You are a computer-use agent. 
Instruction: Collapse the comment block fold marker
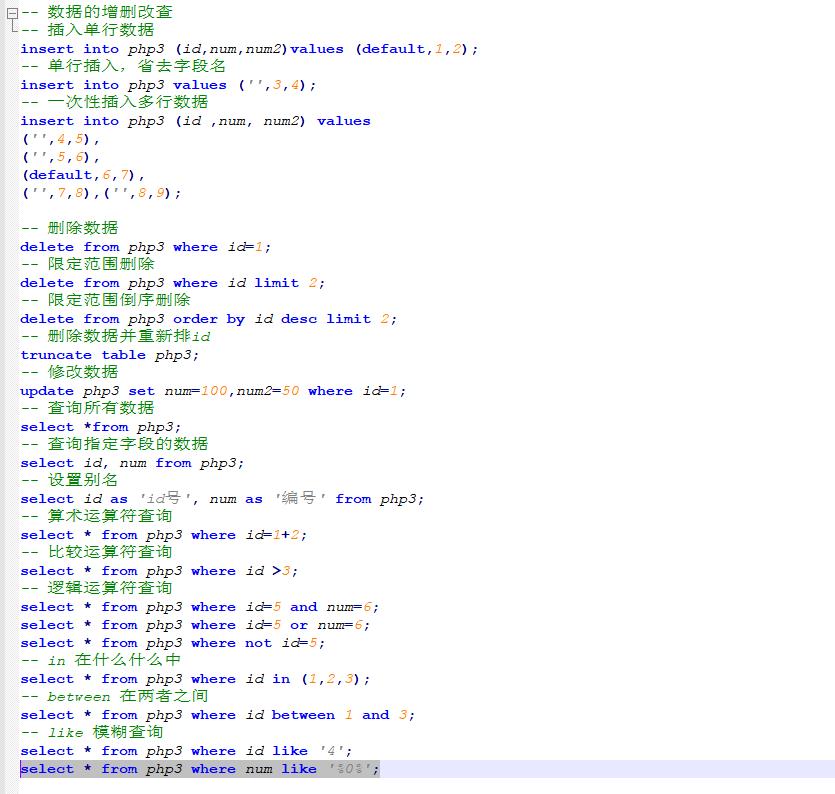(12, 13)
